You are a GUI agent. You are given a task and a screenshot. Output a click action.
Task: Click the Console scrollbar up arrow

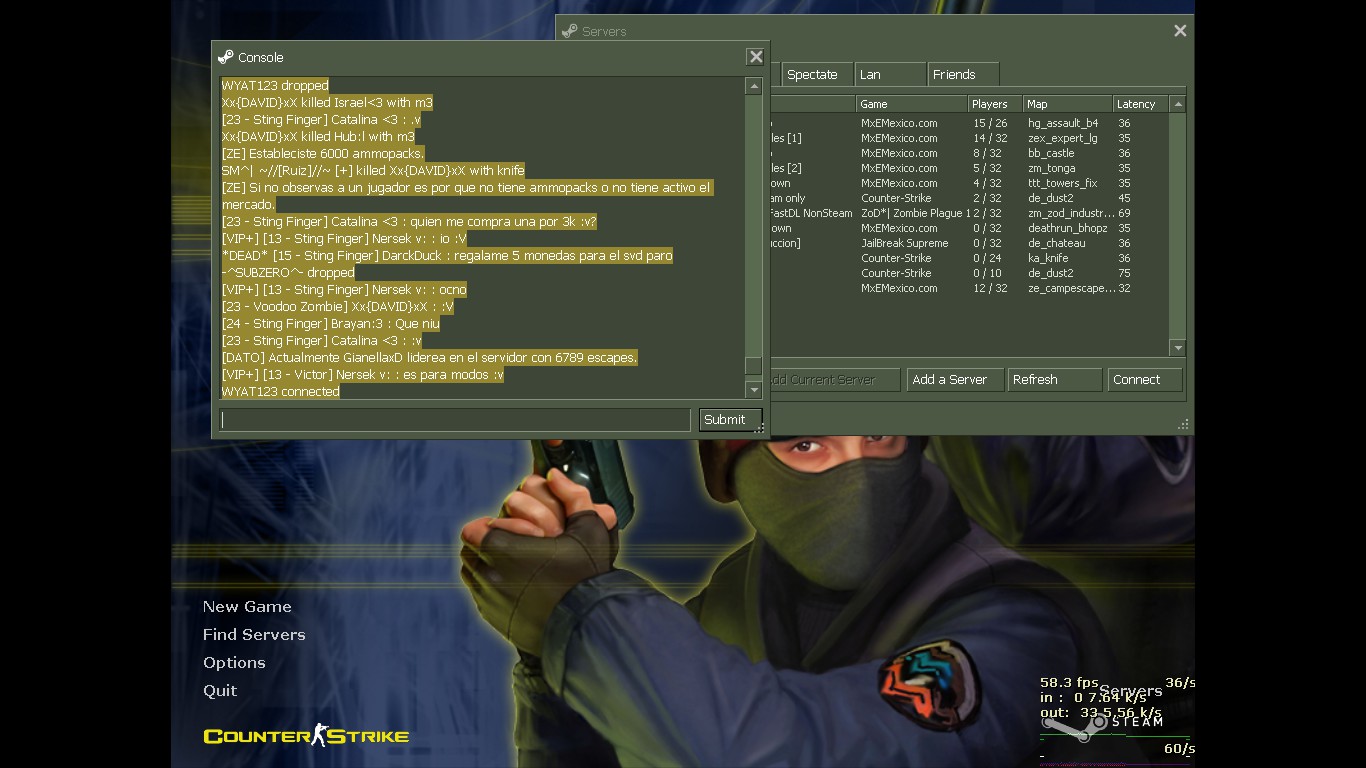(754, 87)
